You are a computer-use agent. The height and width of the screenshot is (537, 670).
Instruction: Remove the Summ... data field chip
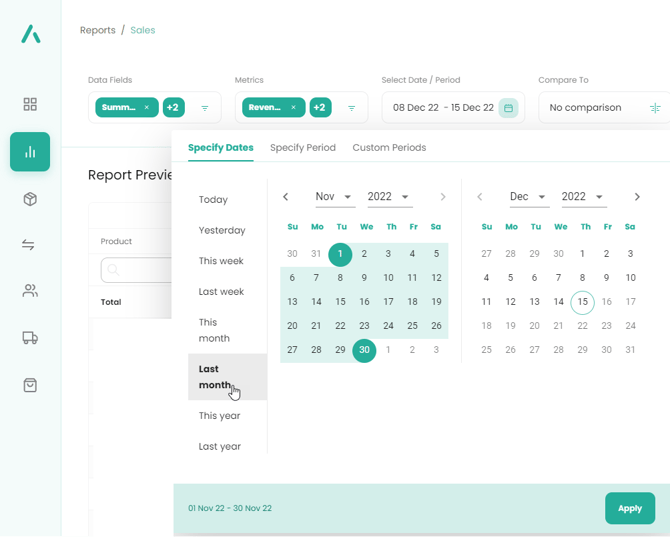[147, 108]
